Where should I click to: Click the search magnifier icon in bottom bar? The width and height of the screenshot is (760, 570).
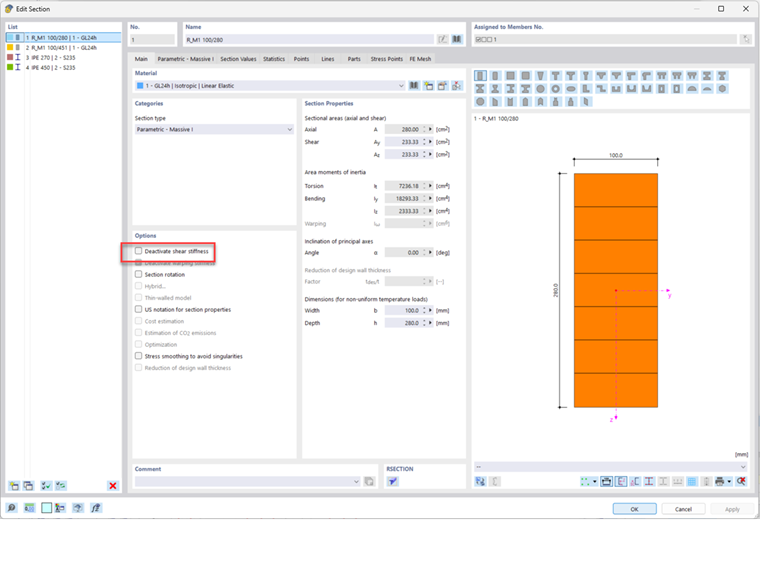tap(11, 508)
